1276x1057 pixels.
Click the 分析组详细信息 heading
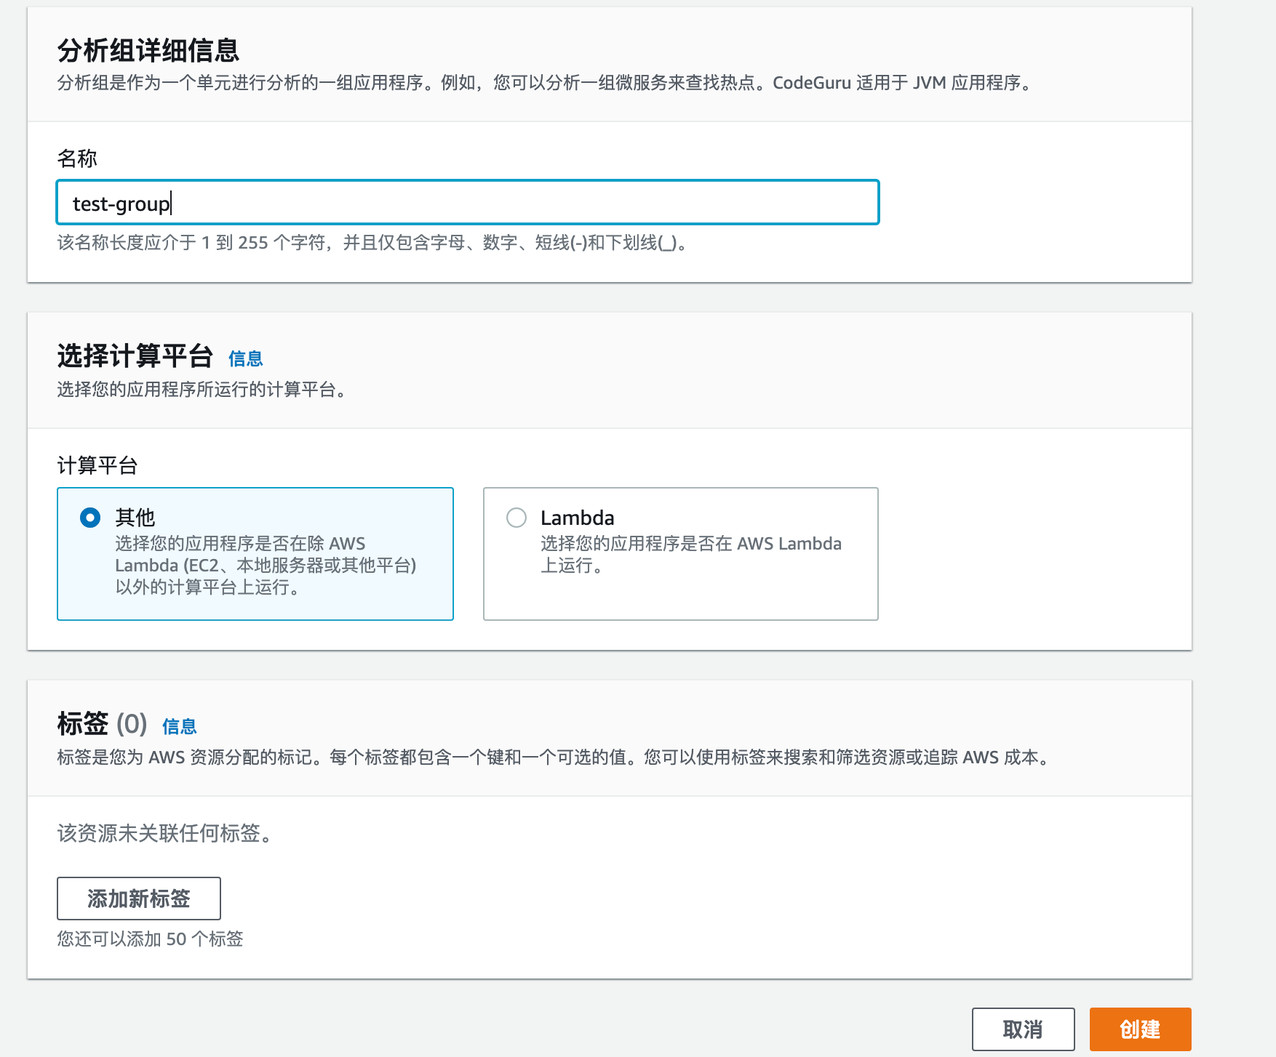pyautogui.click(x=148, y=50)
